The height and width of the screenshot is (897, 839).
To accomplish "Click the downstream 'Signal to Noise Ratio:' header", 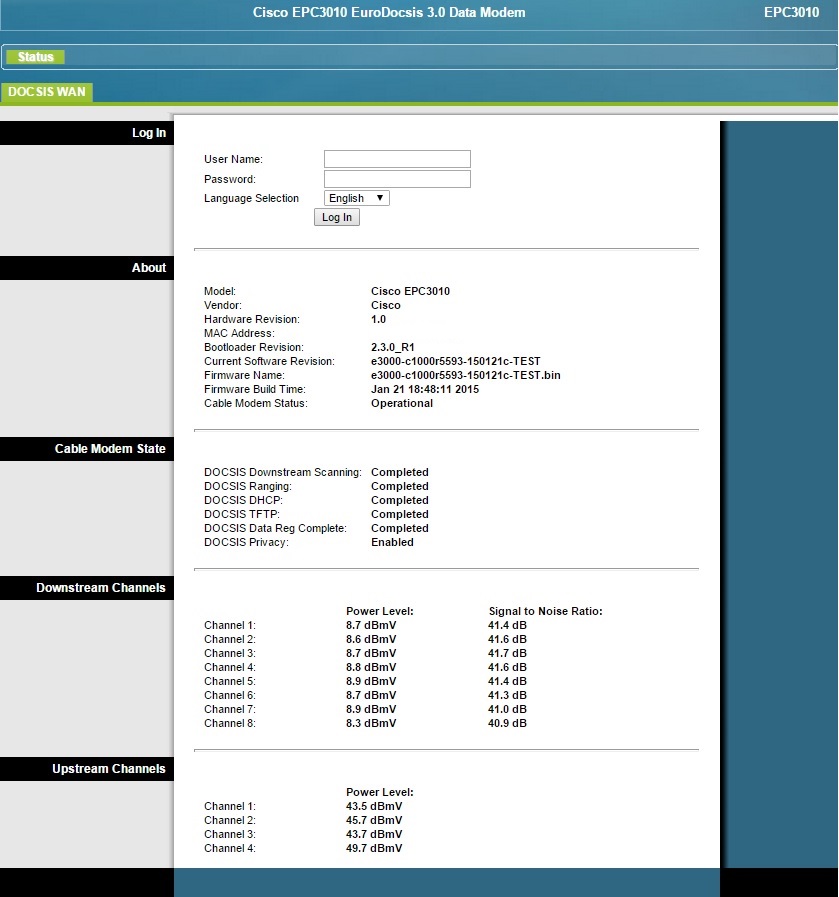I will click(545, 612).
